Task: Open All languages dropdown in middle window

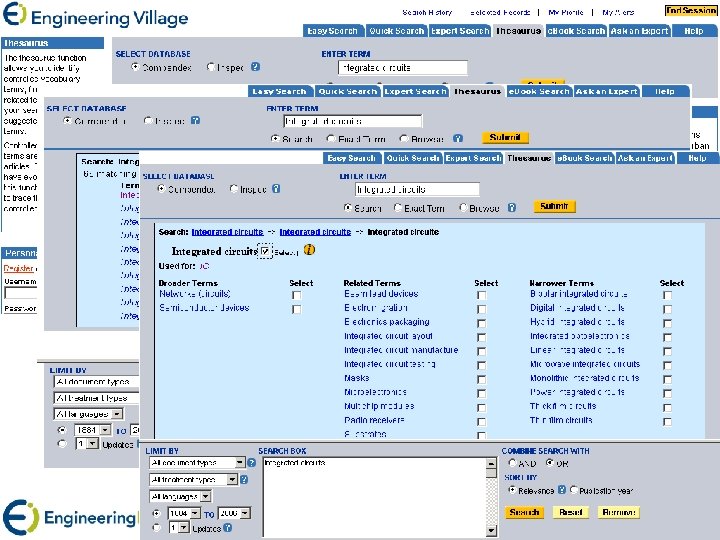Action: [x=88, y=414]
